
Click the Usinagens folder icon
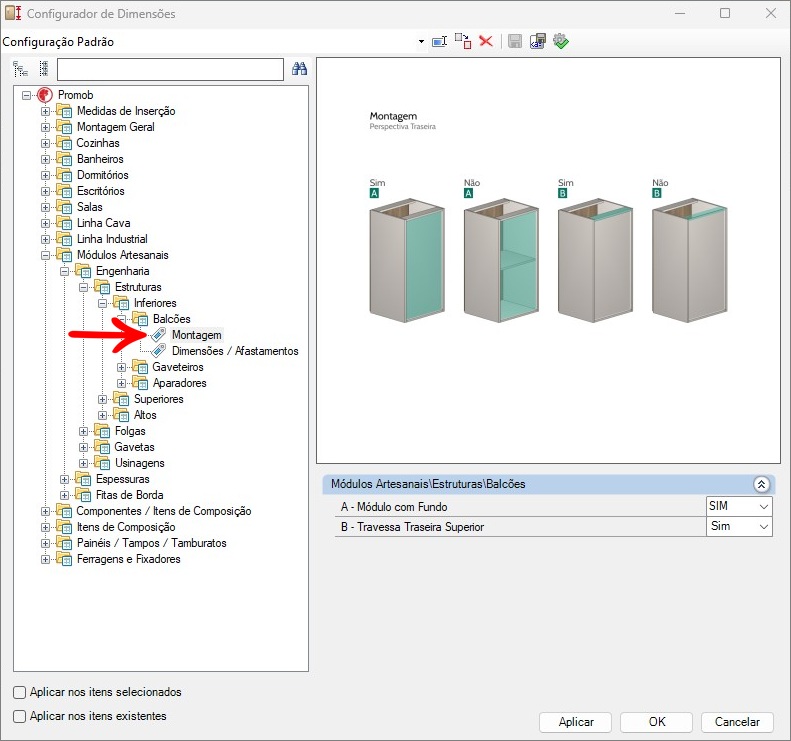(x=102, y=463)
